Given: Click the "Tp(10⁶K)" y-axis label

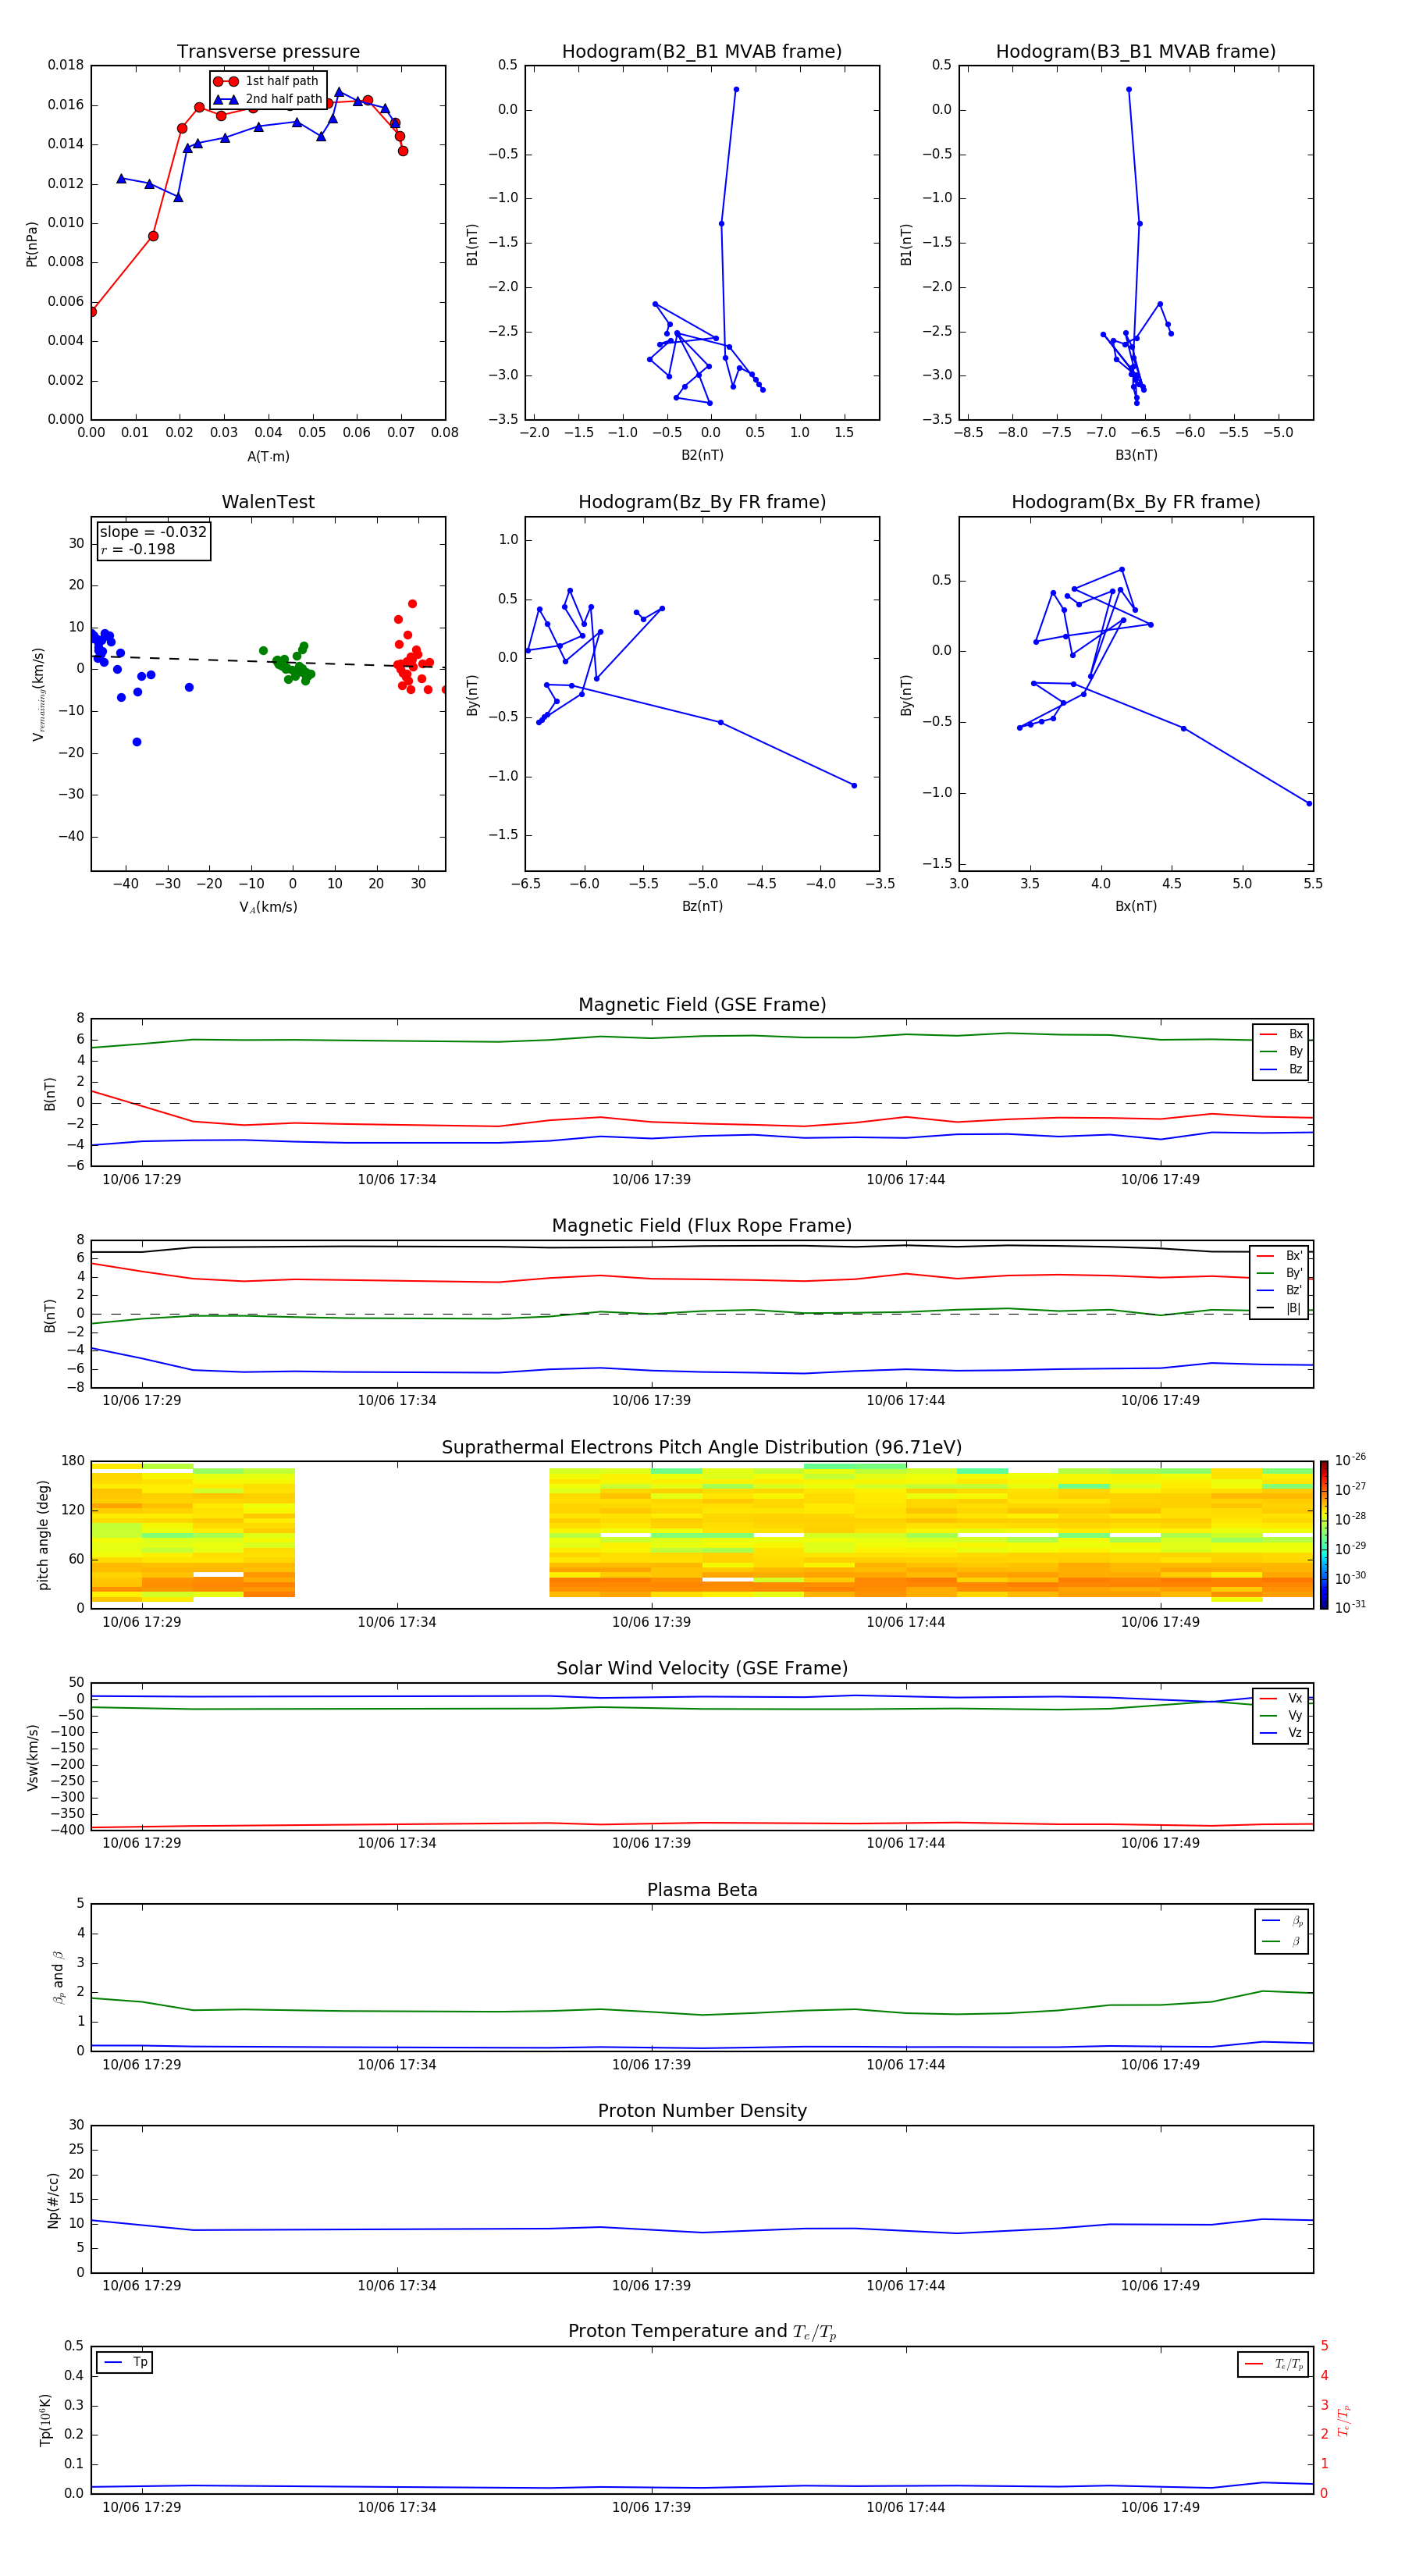Looking at the screenshot, I should pos(45,2420).
